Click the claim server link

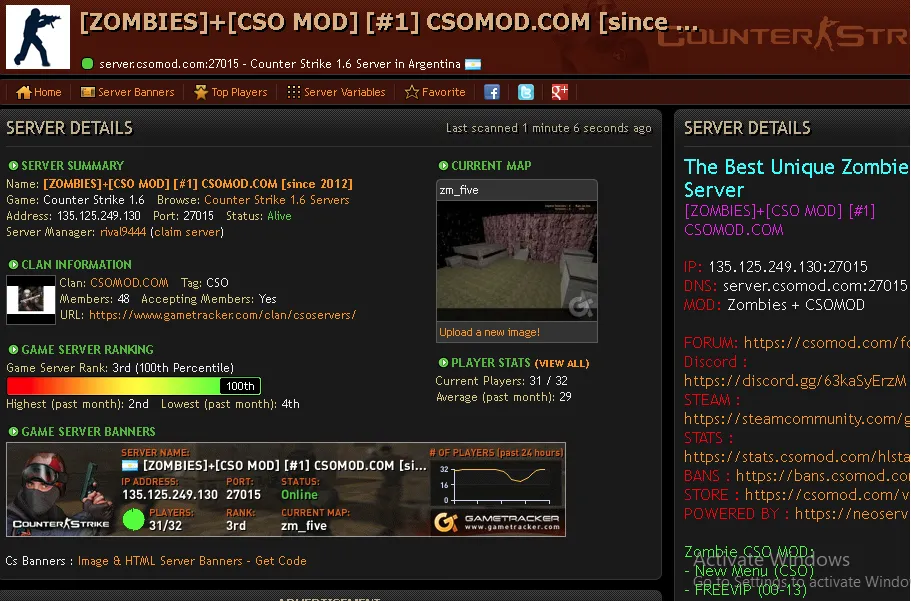[x=187, y=232]
